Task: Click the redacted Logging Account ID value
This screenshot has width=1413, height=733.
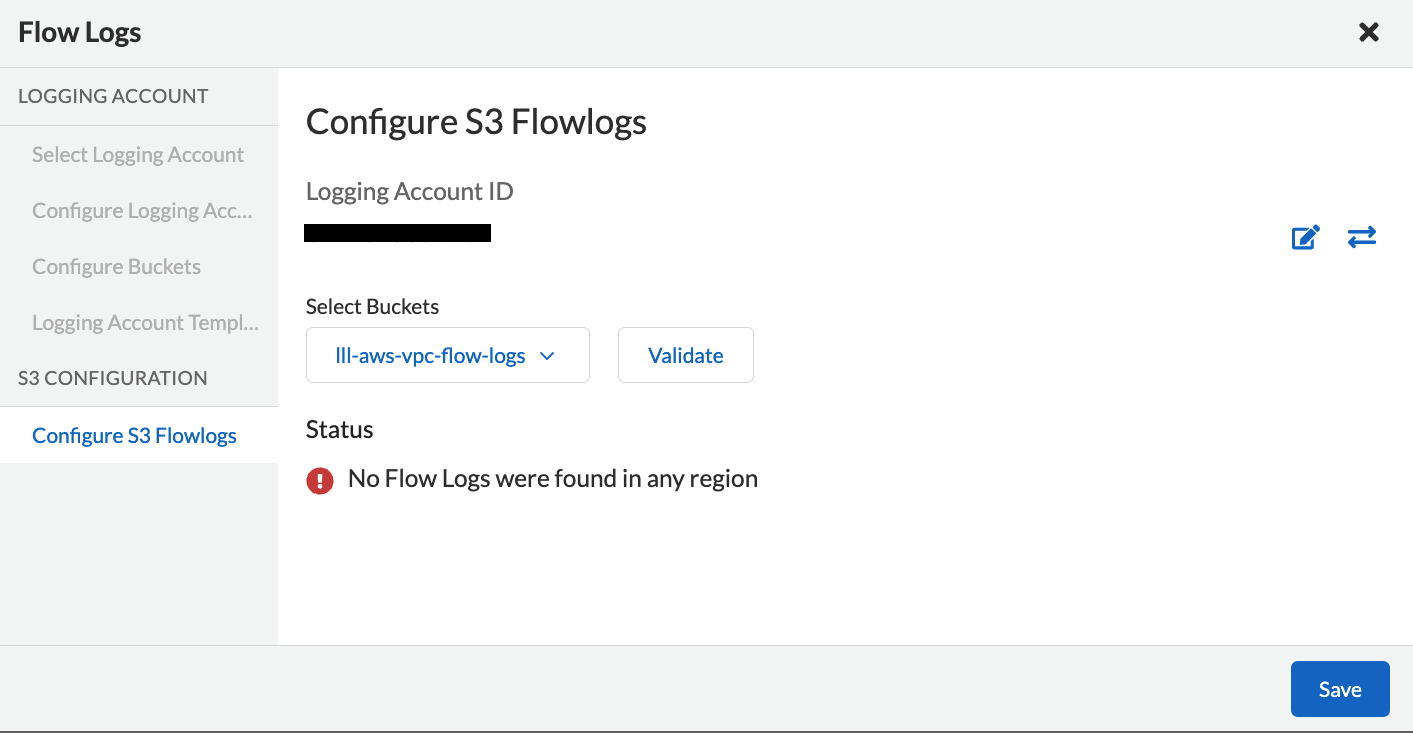Action: click(397, 234)
